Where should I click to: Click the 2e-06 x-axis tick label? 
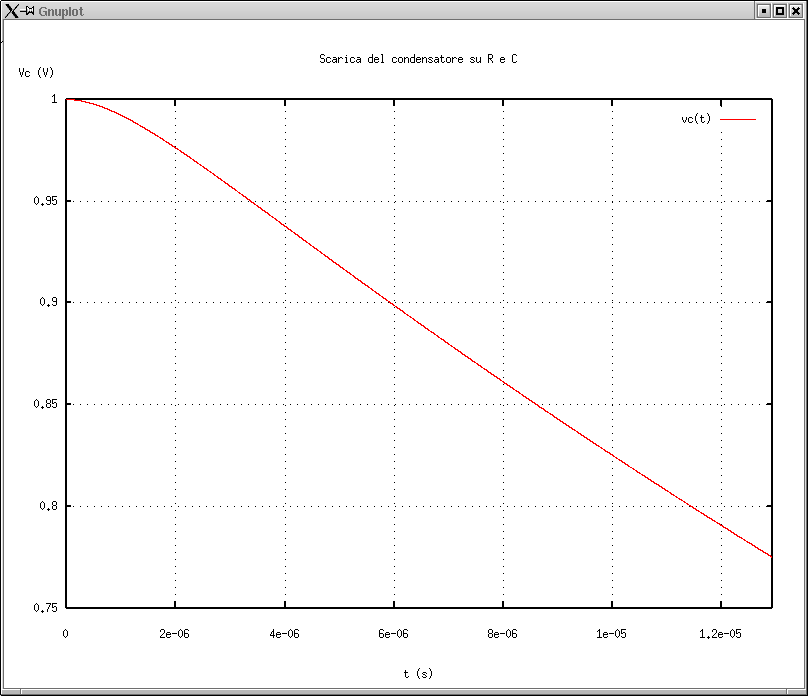point(175,634)
